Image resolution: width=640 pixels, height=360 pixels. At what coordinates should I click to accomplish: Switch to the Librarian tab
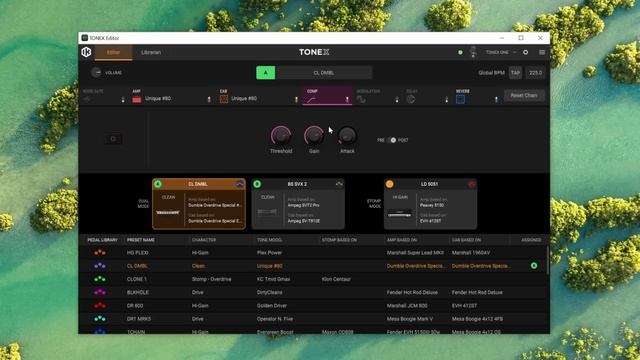point(151,52)
